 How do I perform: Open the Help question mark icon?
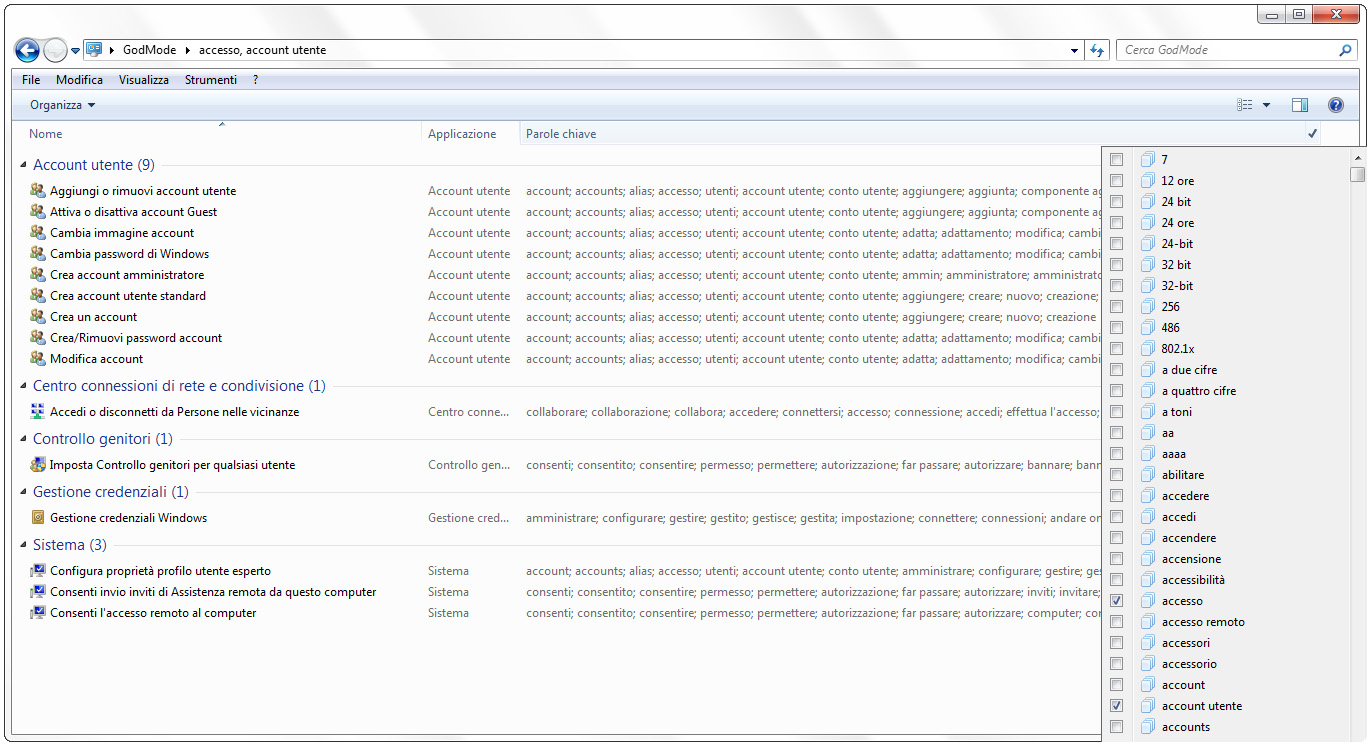[1335, 105]
